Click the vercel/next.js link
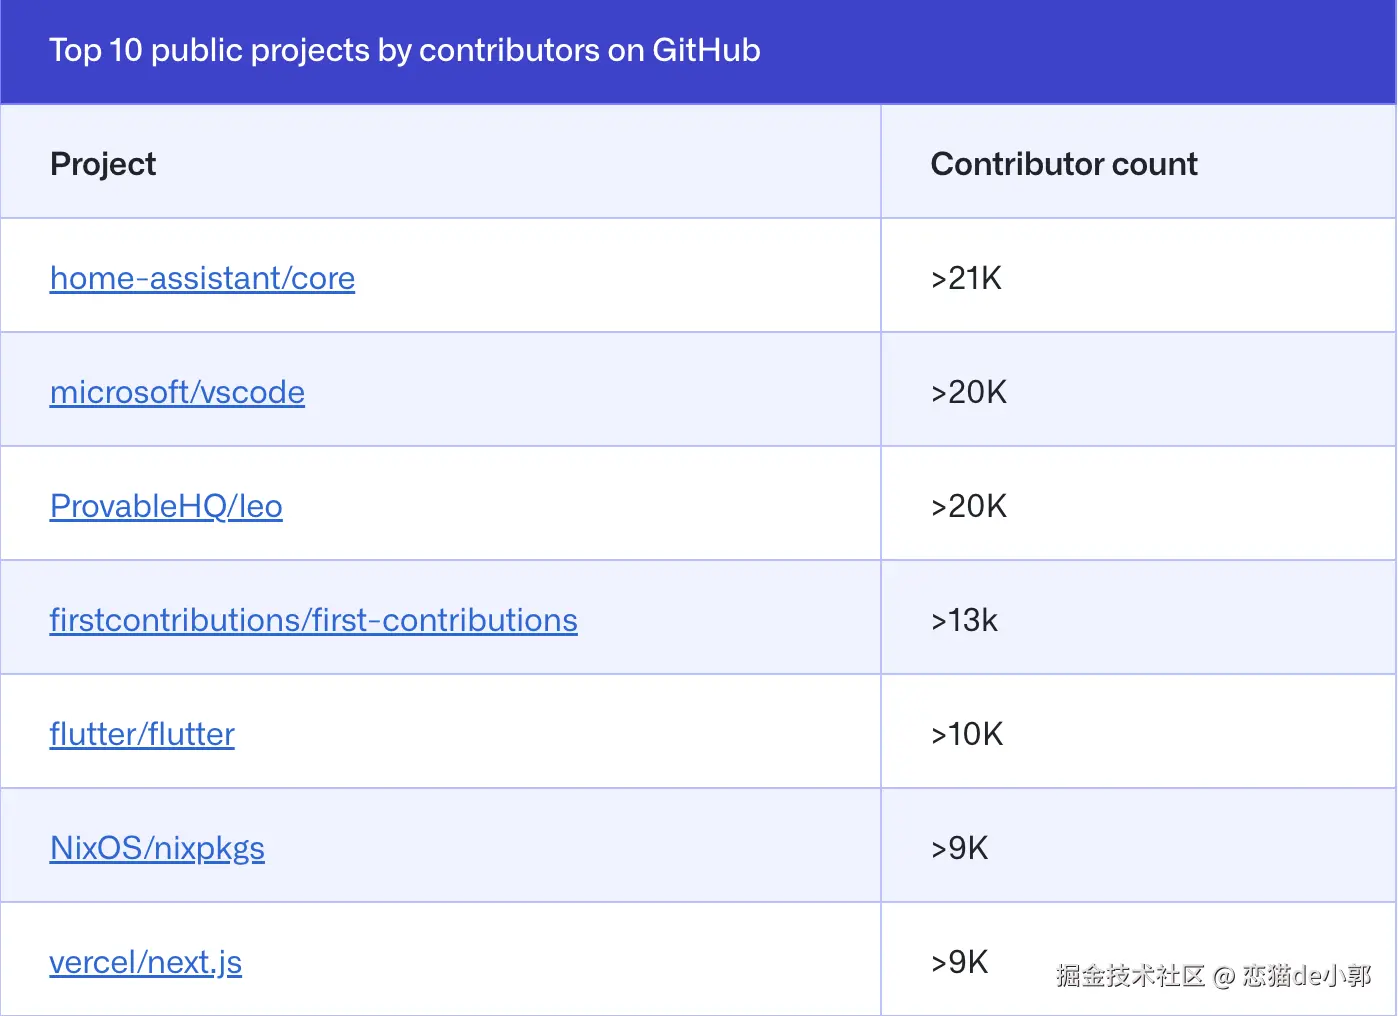Screen dimensions: 1398x1016 (146, 962)
